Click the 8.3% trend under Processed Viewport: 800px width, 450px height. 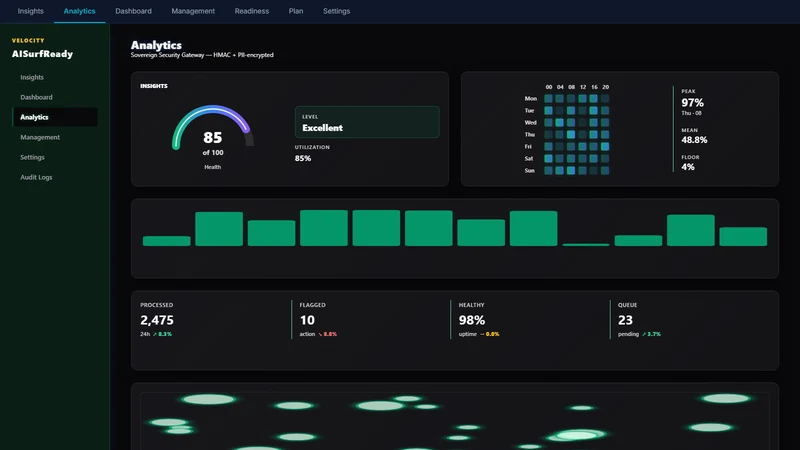(x=163, y=334)
